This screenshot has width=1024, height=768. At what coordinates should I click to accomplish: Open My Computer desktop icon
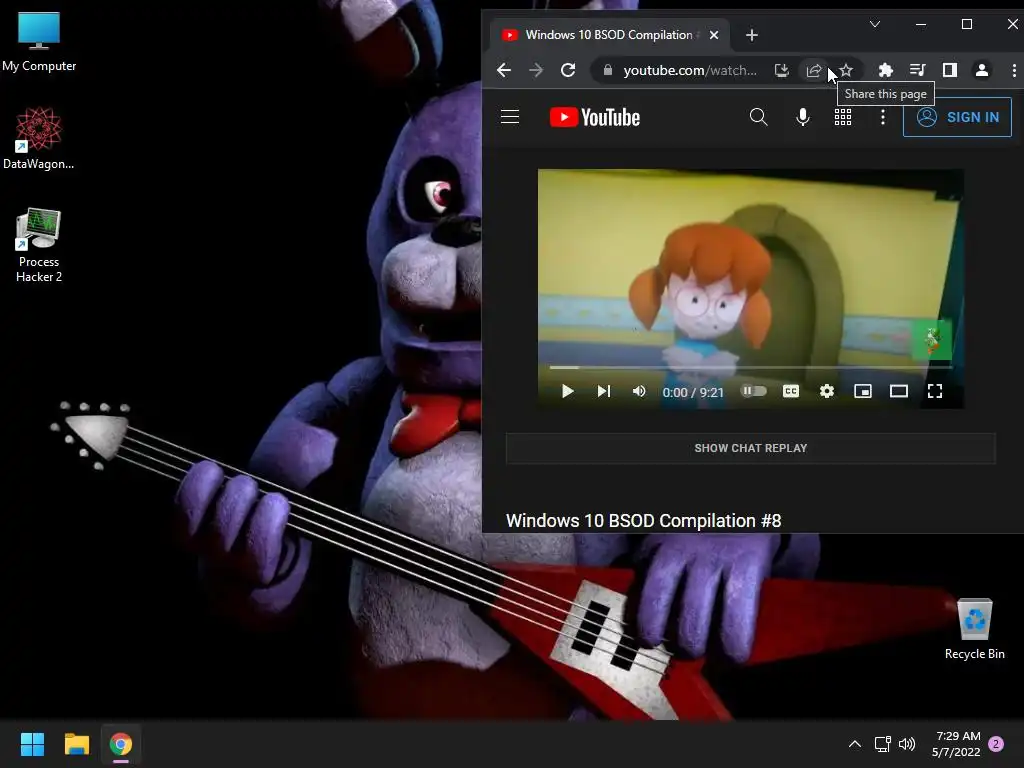(x=39, y=41)
